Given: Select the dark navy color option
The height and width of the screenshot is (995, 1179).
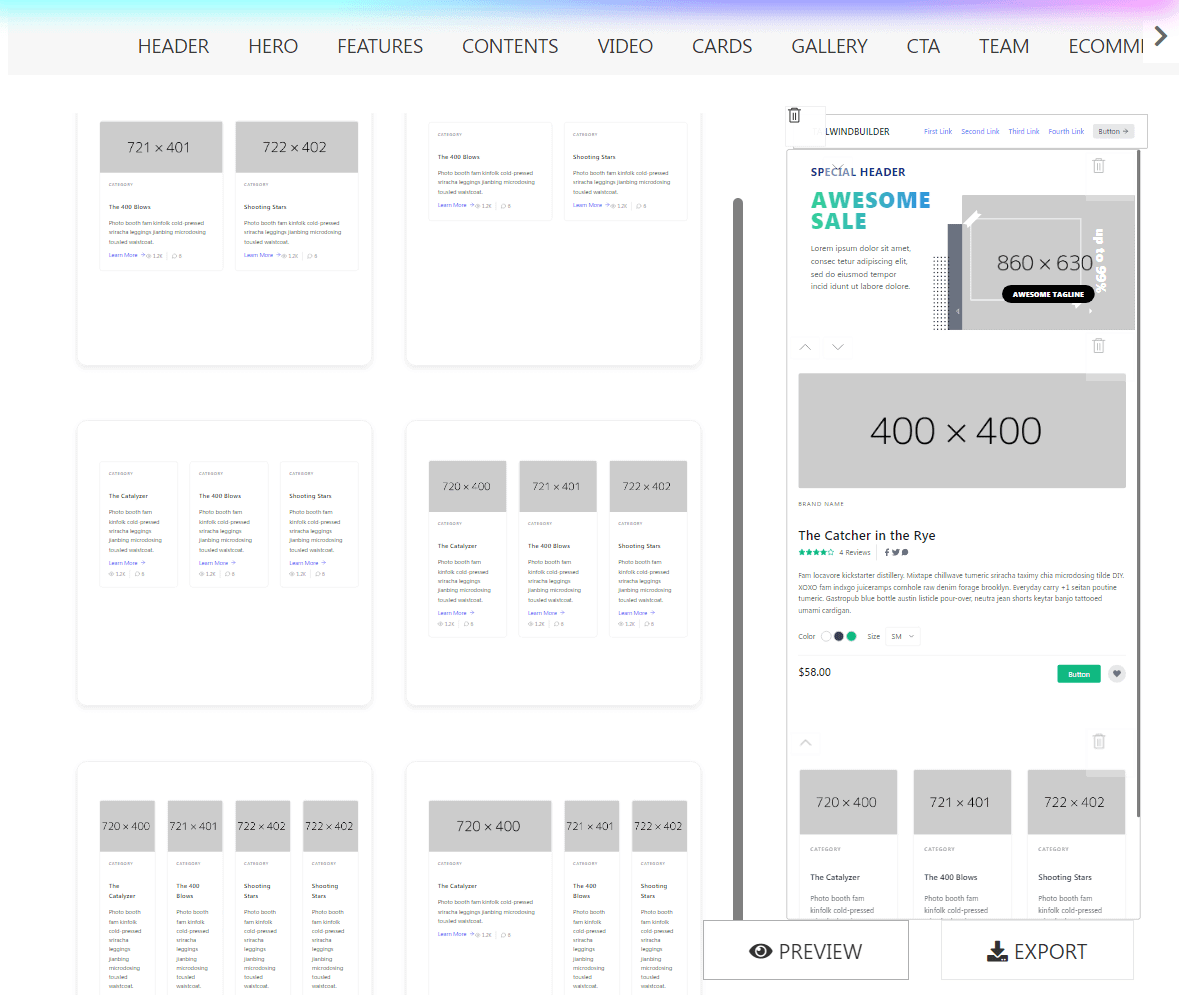Looking at the screenshot, I should (839, 636).
